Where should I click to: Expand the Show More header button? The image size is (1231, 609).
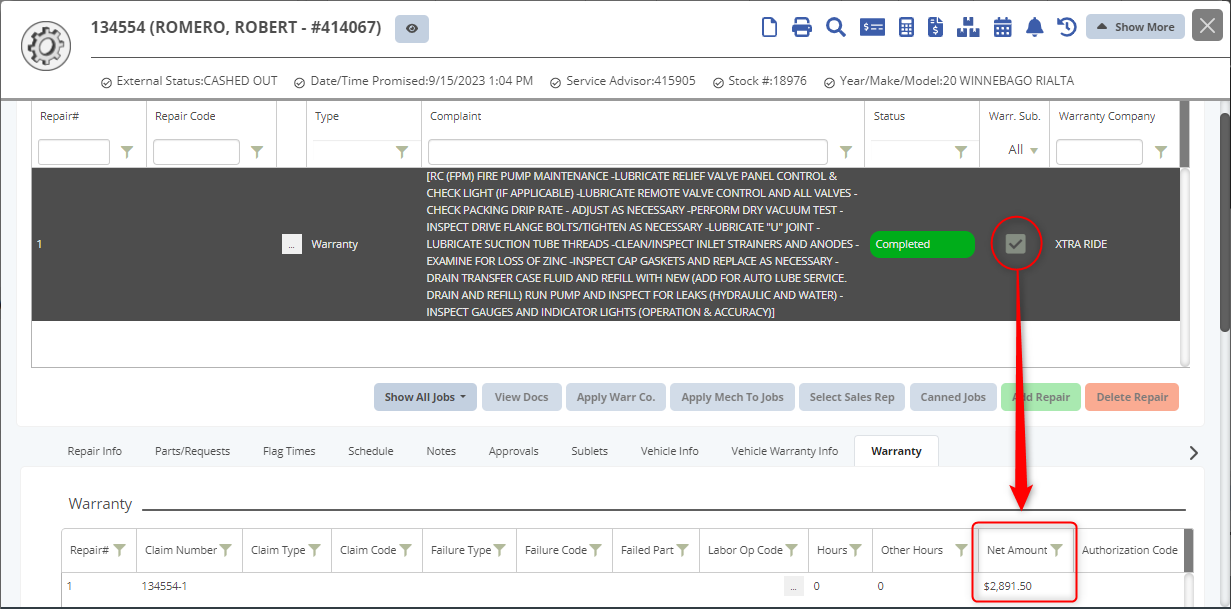pyautogui.click(x=1135, y=27)
